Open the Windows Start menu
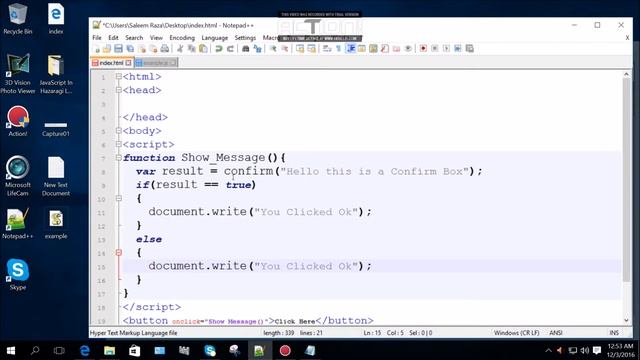640x360 pixels. tap(11, 350)
